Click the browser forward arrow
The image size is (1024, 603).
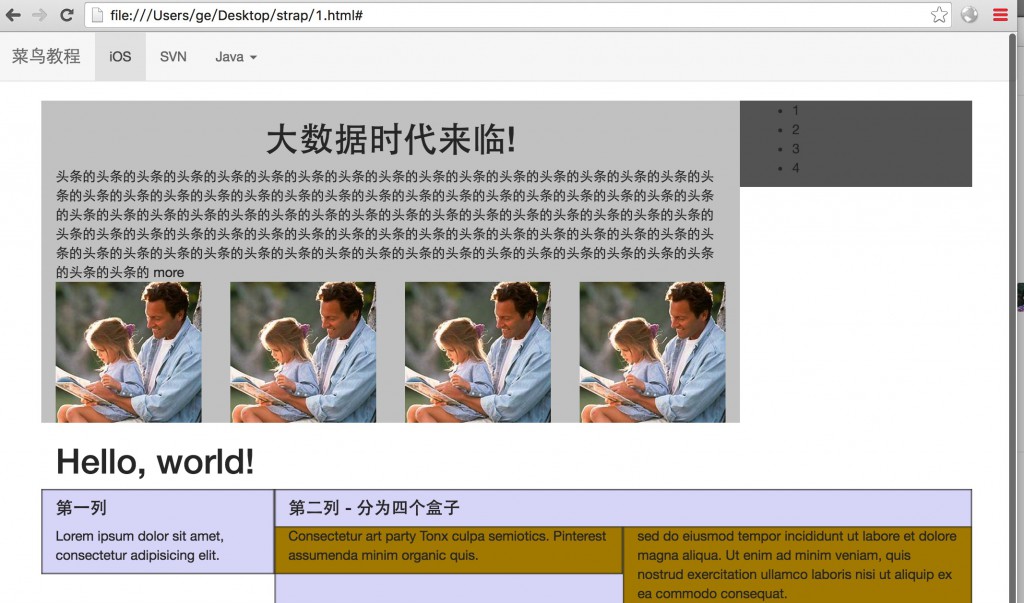click(40, 15)
